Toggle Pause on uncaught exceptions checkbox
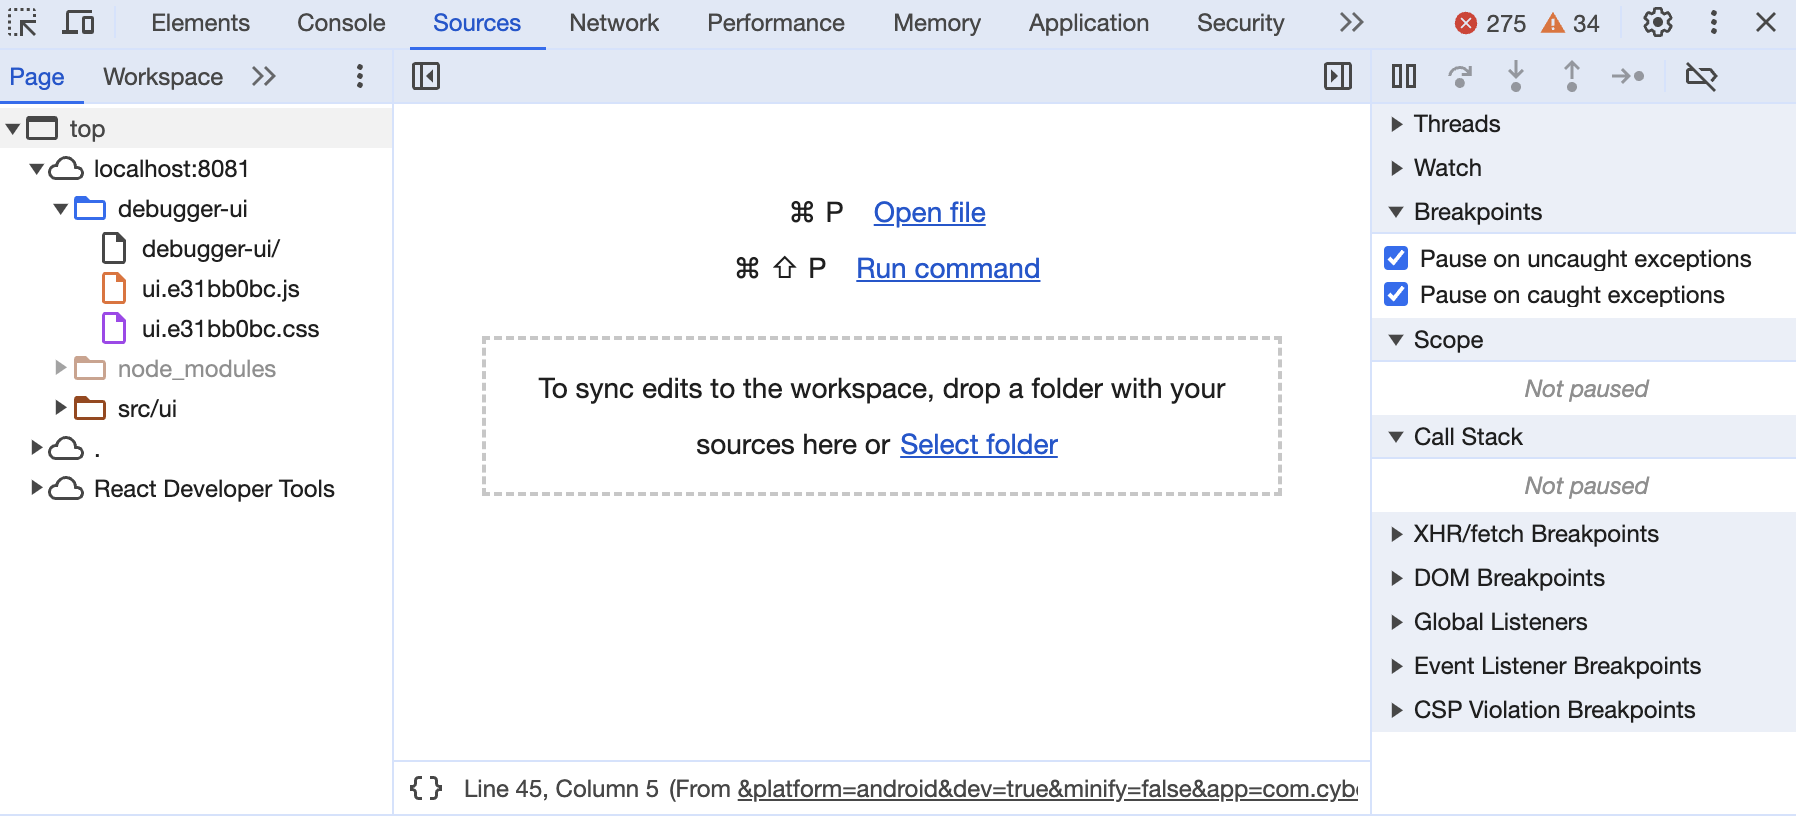The width and height of the screenshot is (1796, 816). point(1396,258)
